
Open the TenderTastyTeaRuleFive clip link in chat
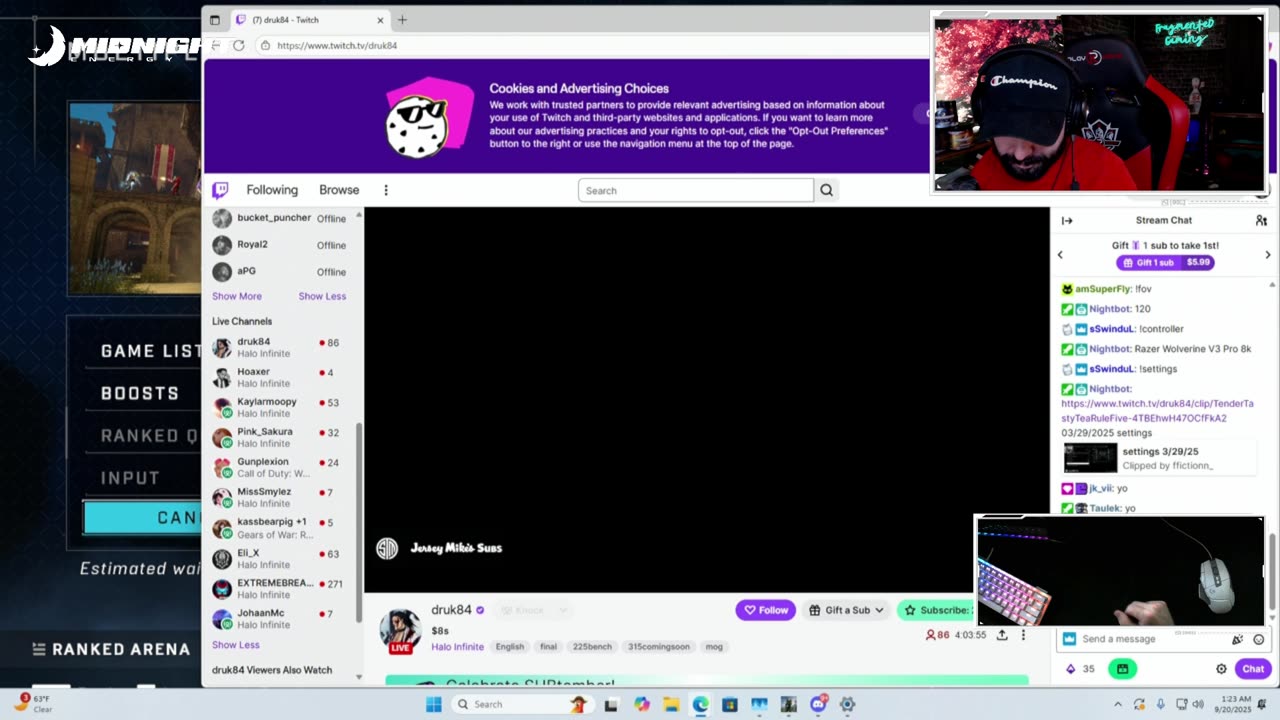coord(1157,411)
